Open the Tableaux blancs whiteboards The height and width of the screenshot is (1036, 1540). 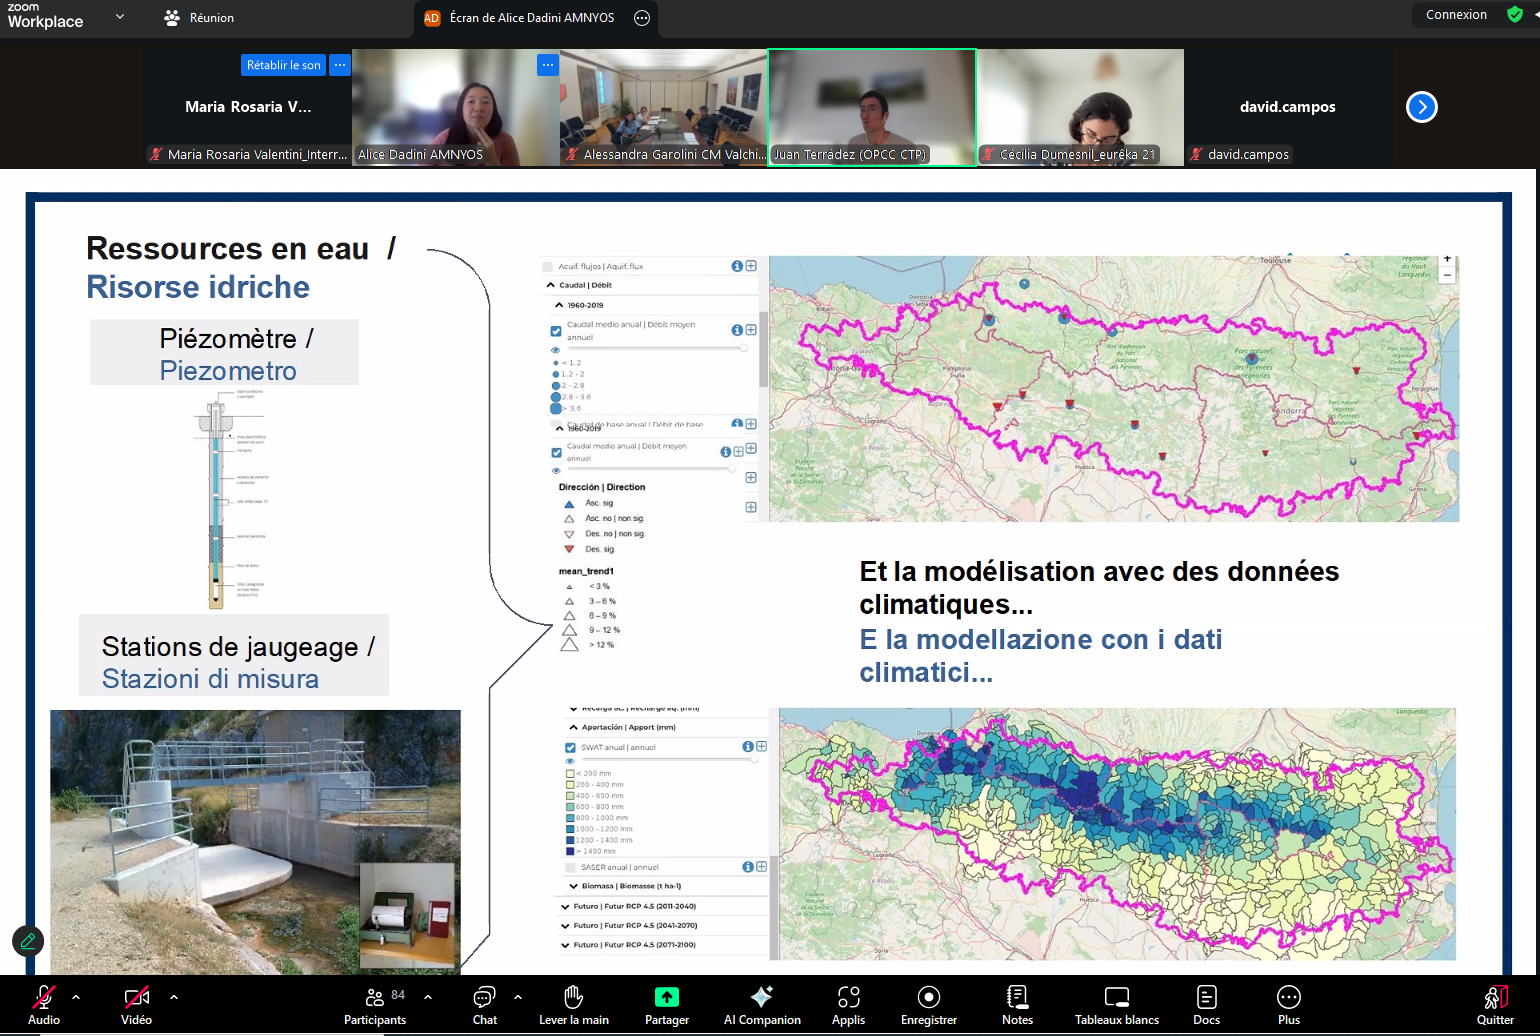(1116, 1004)
